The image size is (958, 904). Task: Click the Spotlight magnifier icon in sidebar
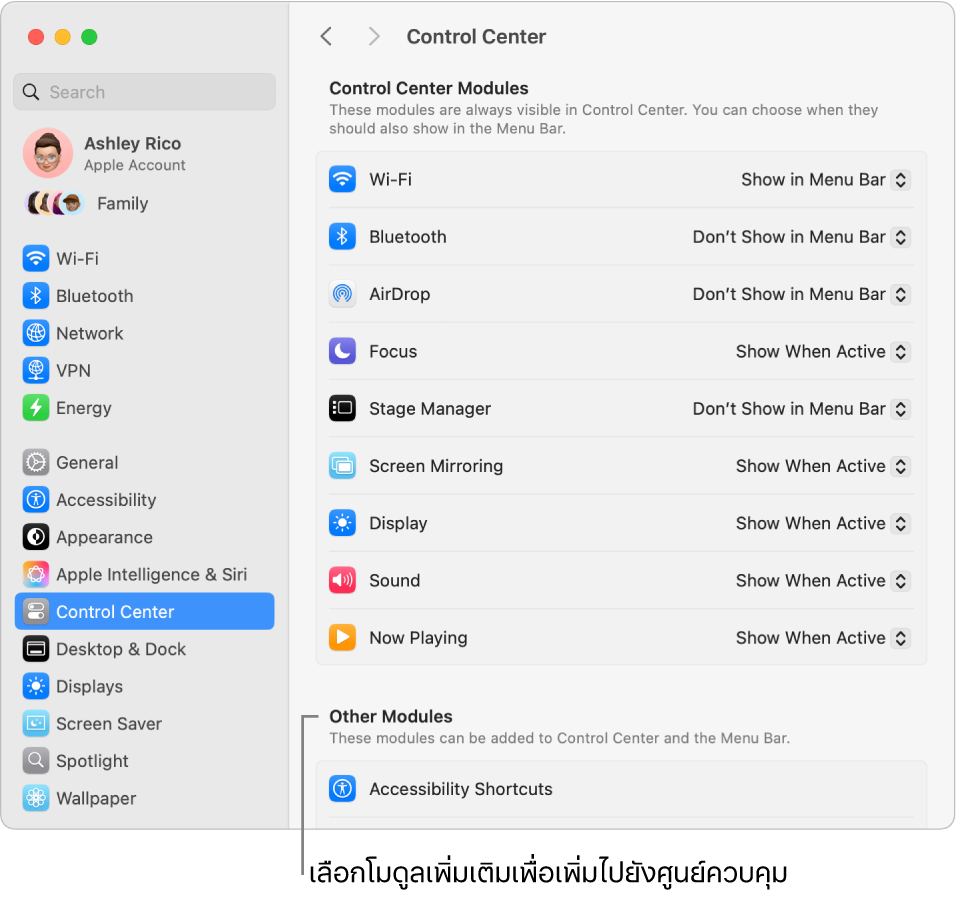(36, 760)
